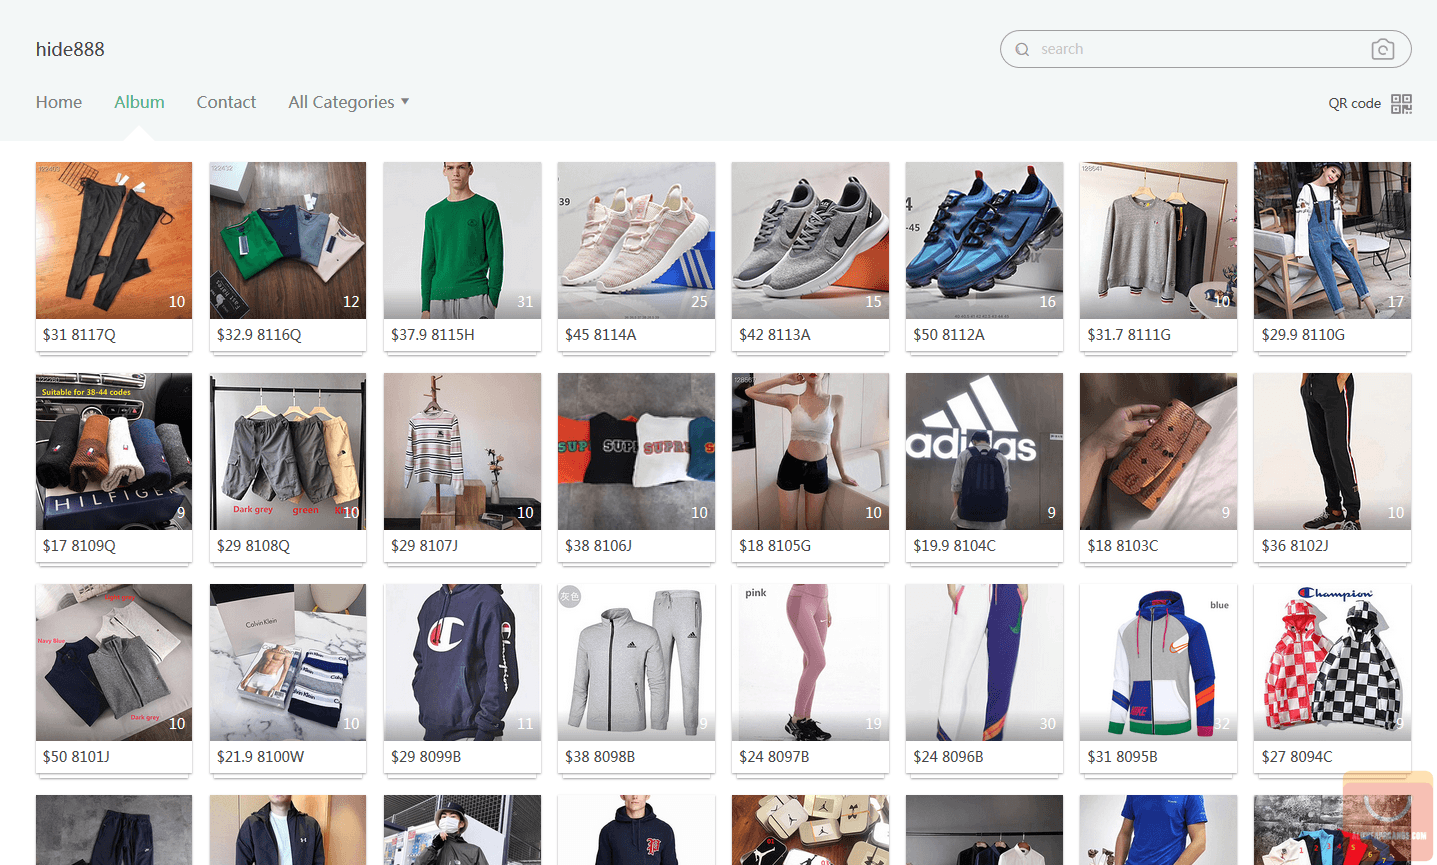Image resolution: width=1437 pixels, height=865 pixels.
Task: Click the $38 8106J caption
Action: click(598, 546)
